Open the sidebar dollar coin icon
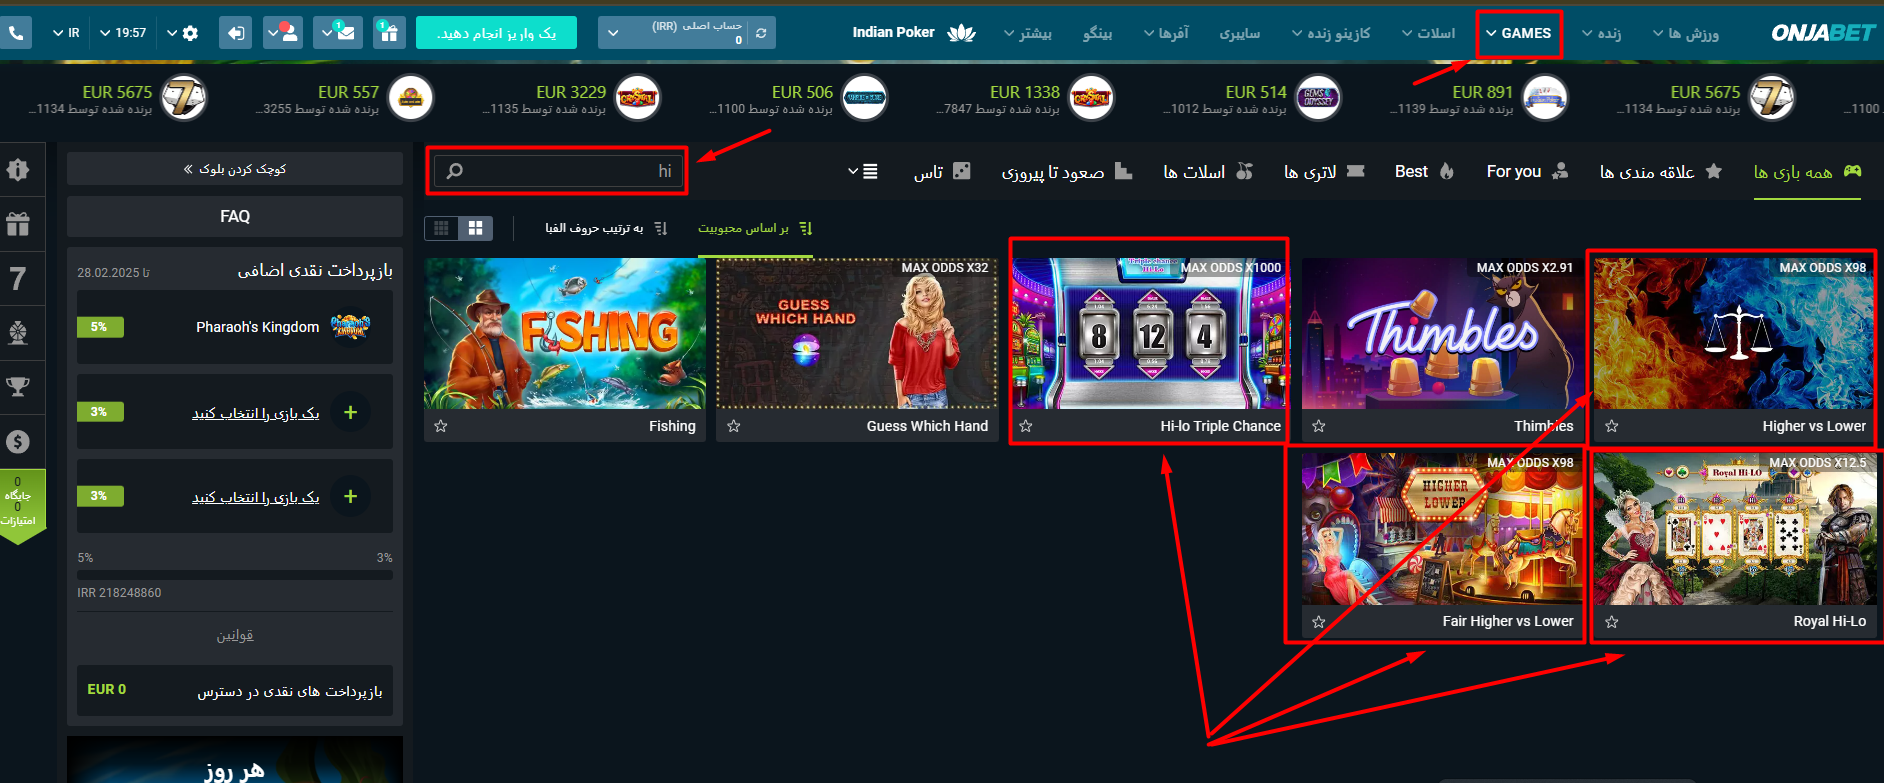 (18, 441)
